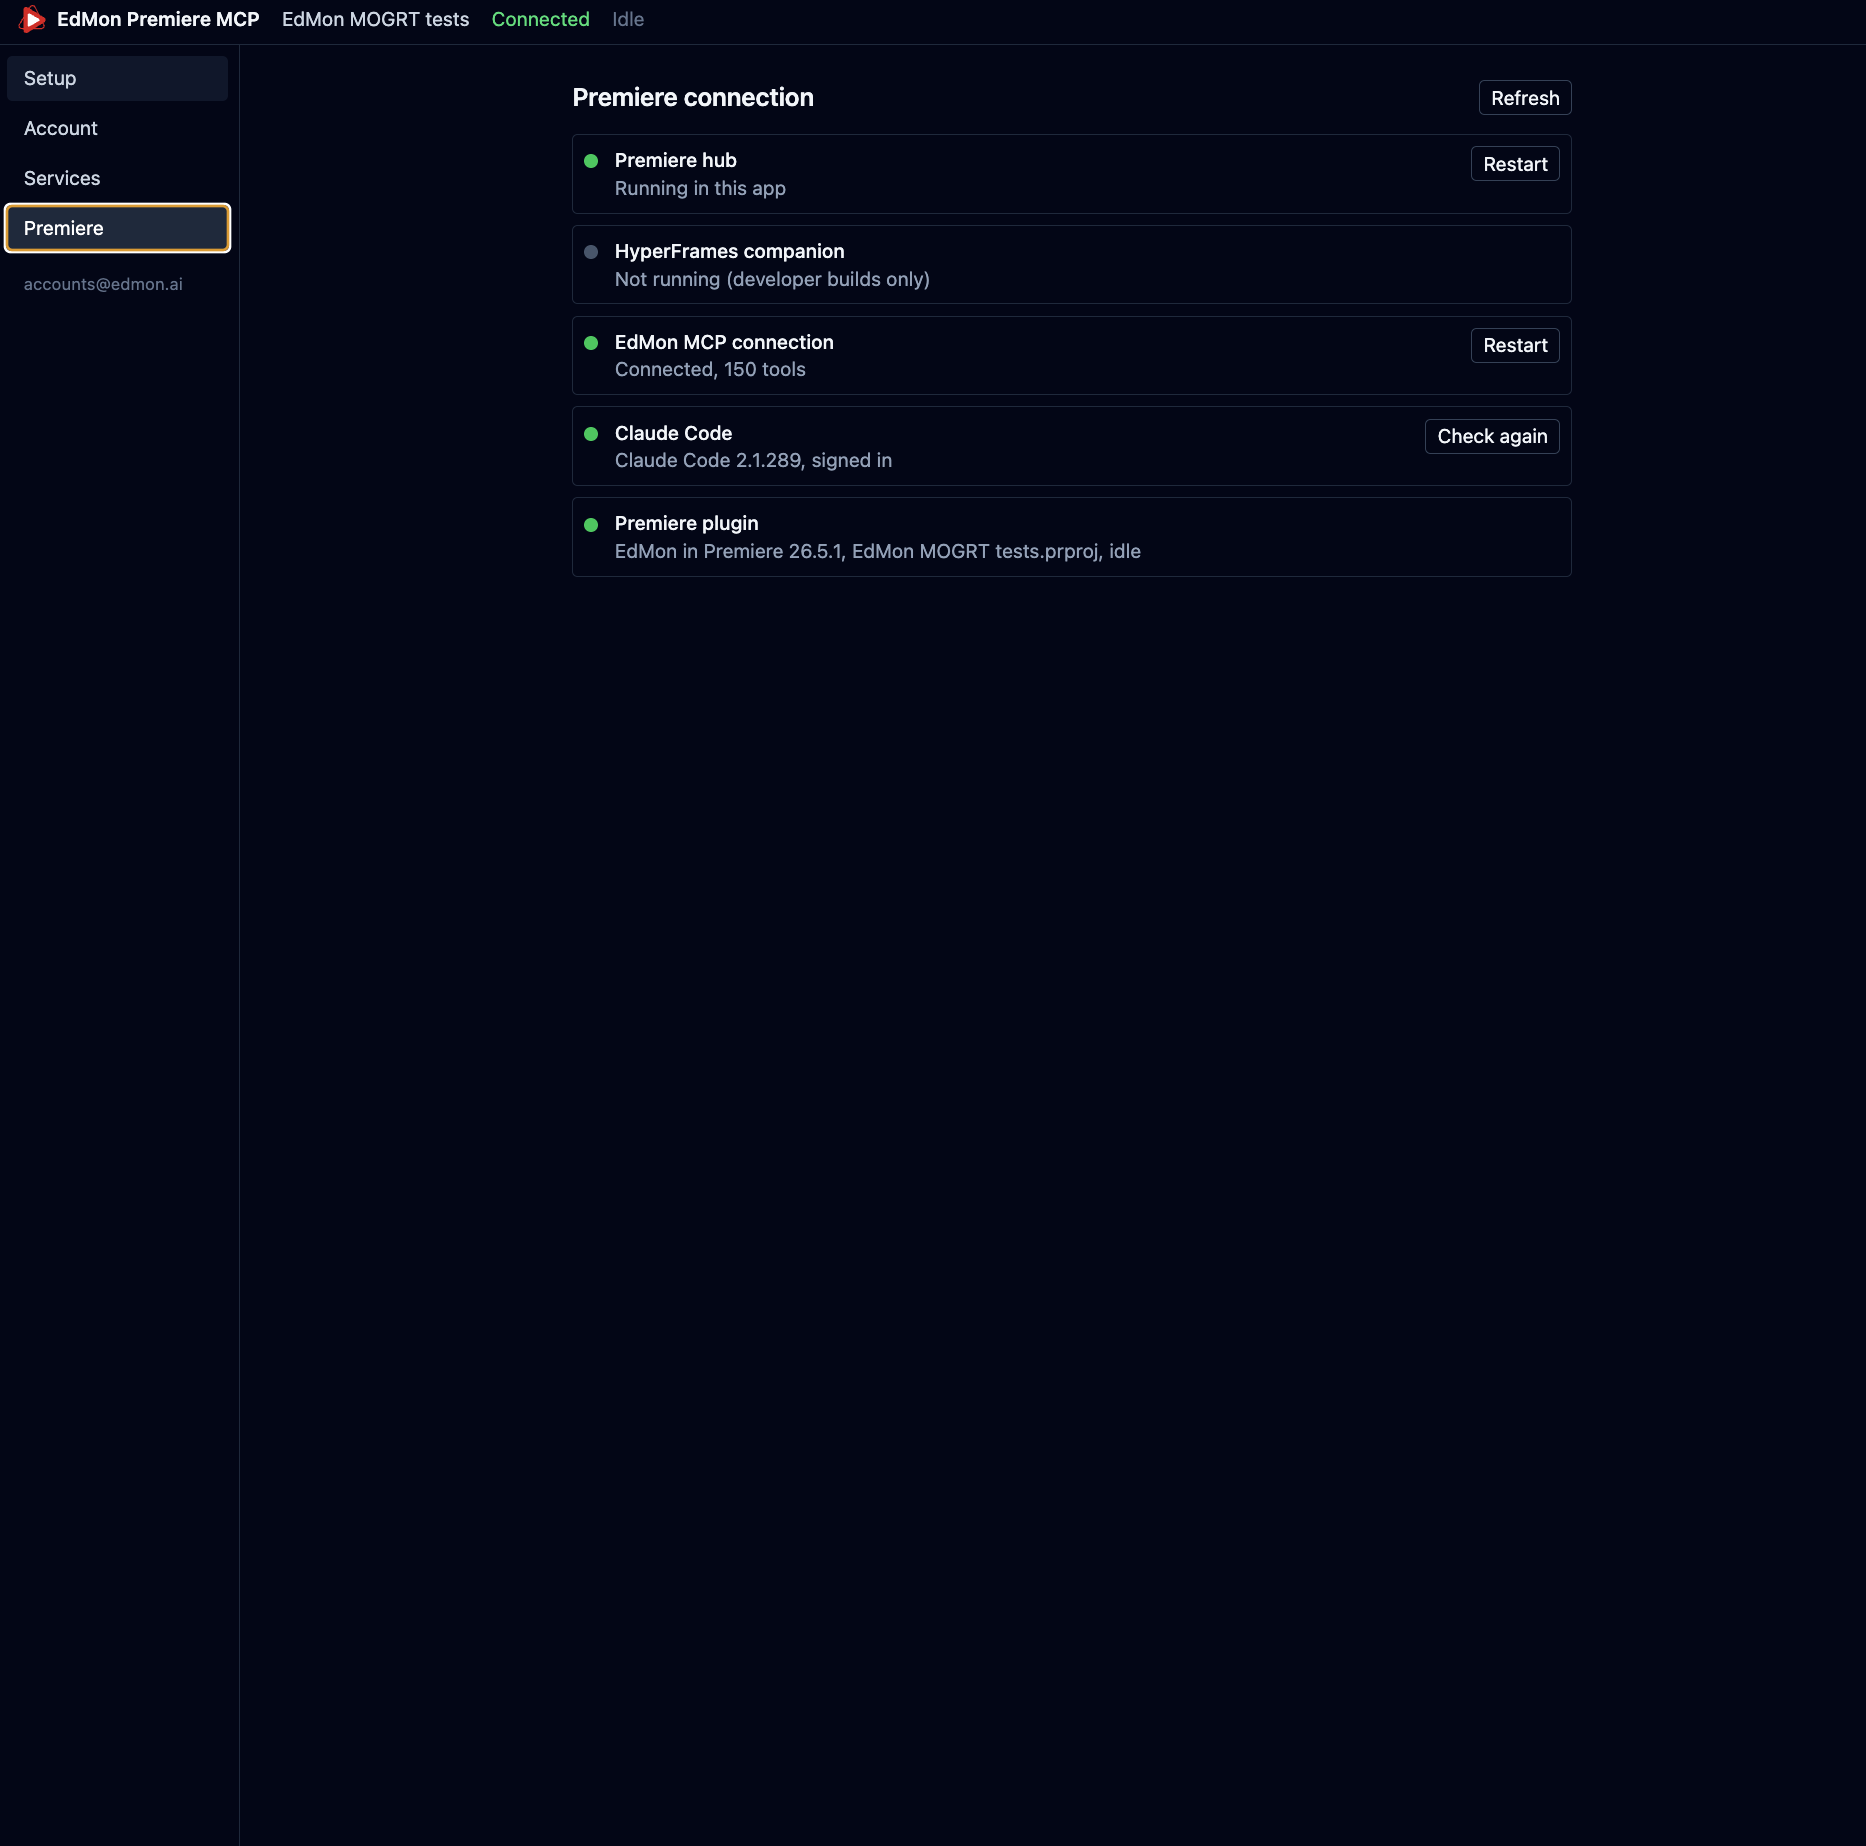Click the 'EdMon Premiere MCP' app title
1866x1846 pixels.
158,19
